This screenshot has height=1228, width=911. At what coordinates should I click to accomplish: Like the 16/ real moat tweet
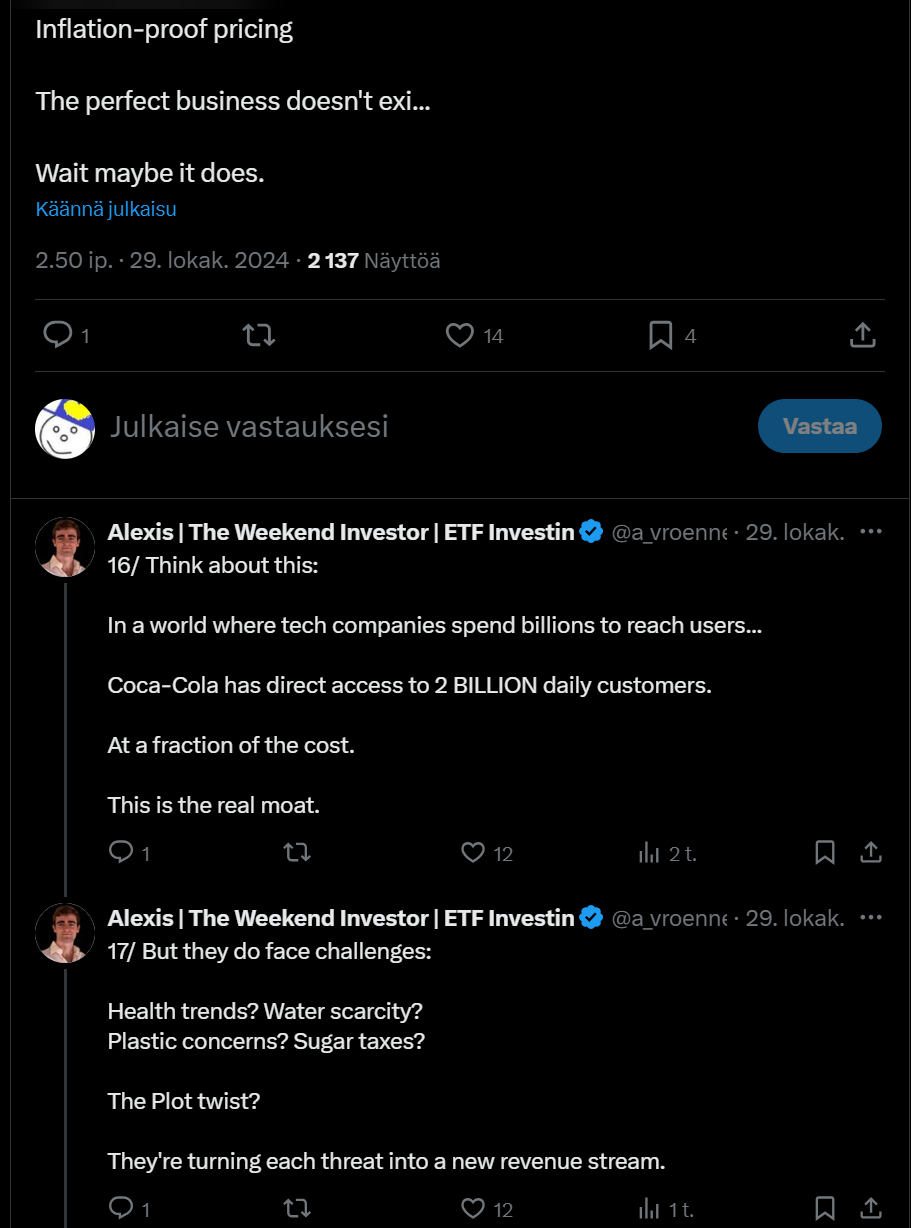point(473,852)
